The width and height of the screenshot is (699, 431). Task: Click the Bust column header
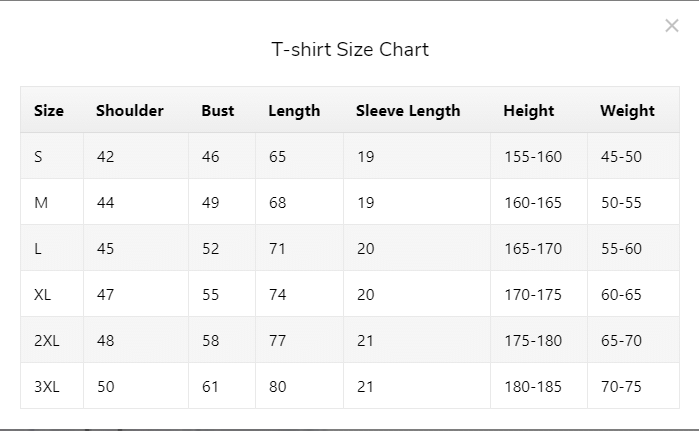(218, 111)
